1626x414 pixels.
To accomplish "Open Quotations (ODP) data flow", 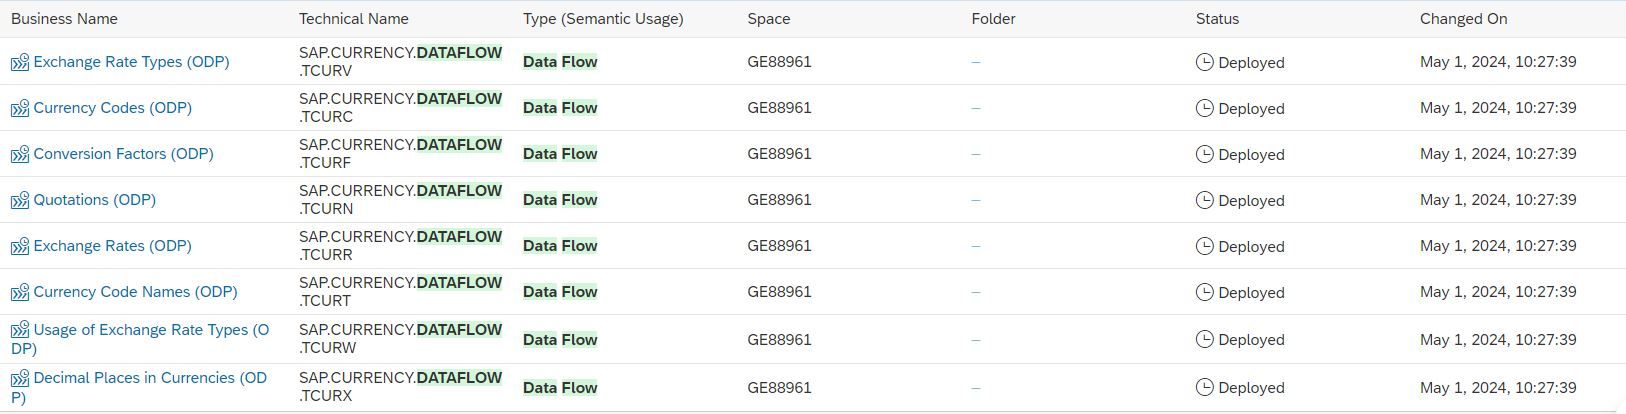I will coord(95,200).
